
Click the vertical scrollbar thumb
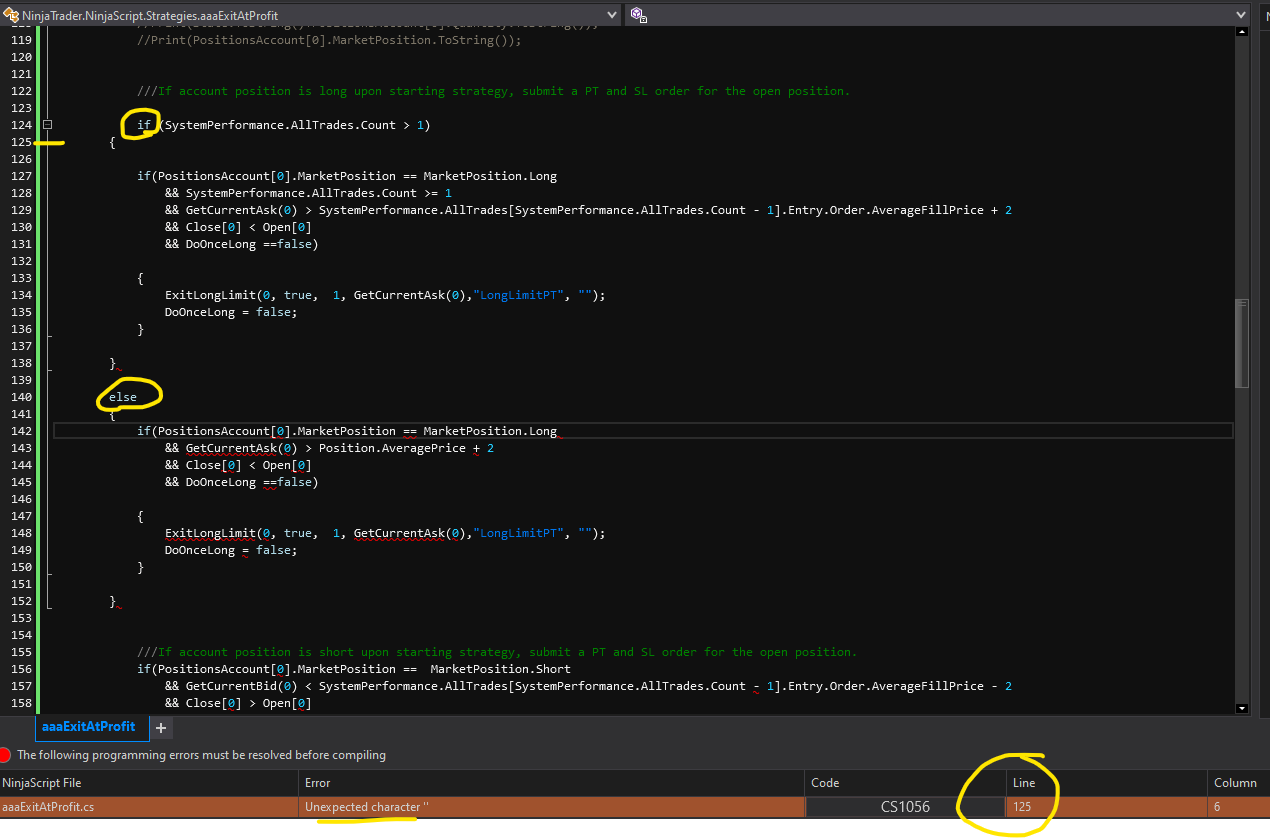tap(1242, 342)
